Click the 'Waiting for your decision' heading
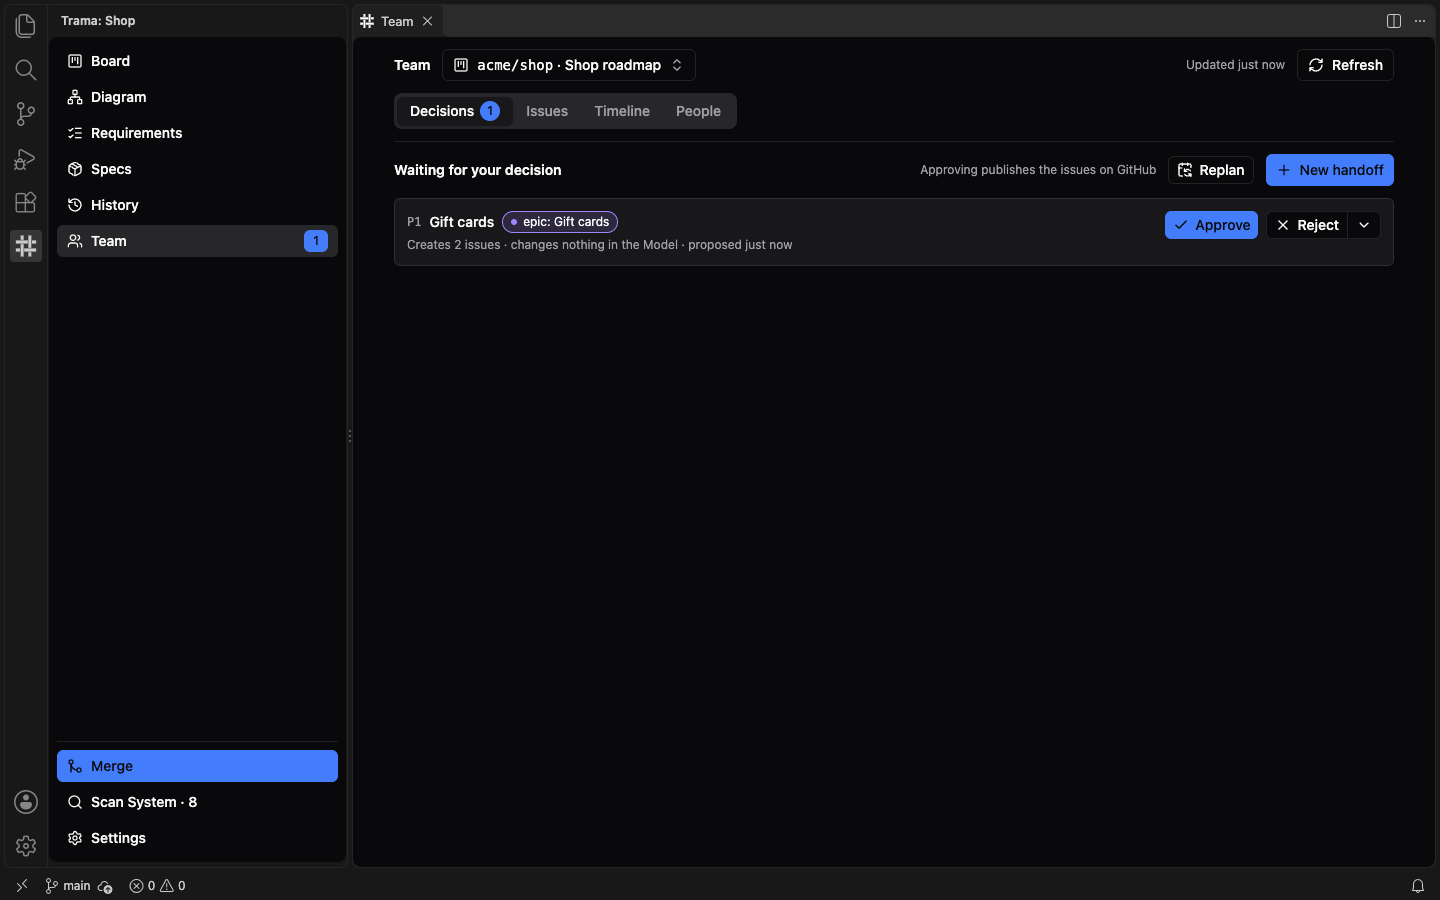The image size is (1440, 900). click(x=478, y=170)
